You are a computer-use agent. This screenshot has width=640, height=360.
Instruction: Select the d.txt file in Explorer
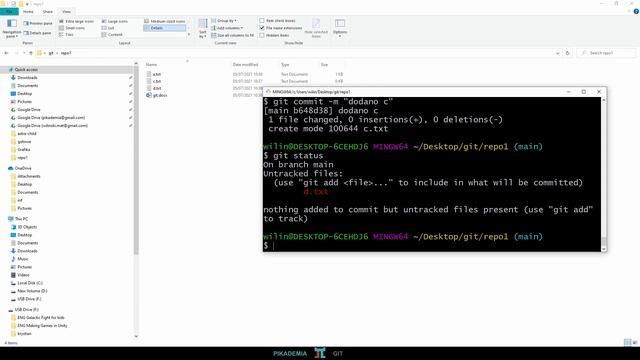(153, 88)
